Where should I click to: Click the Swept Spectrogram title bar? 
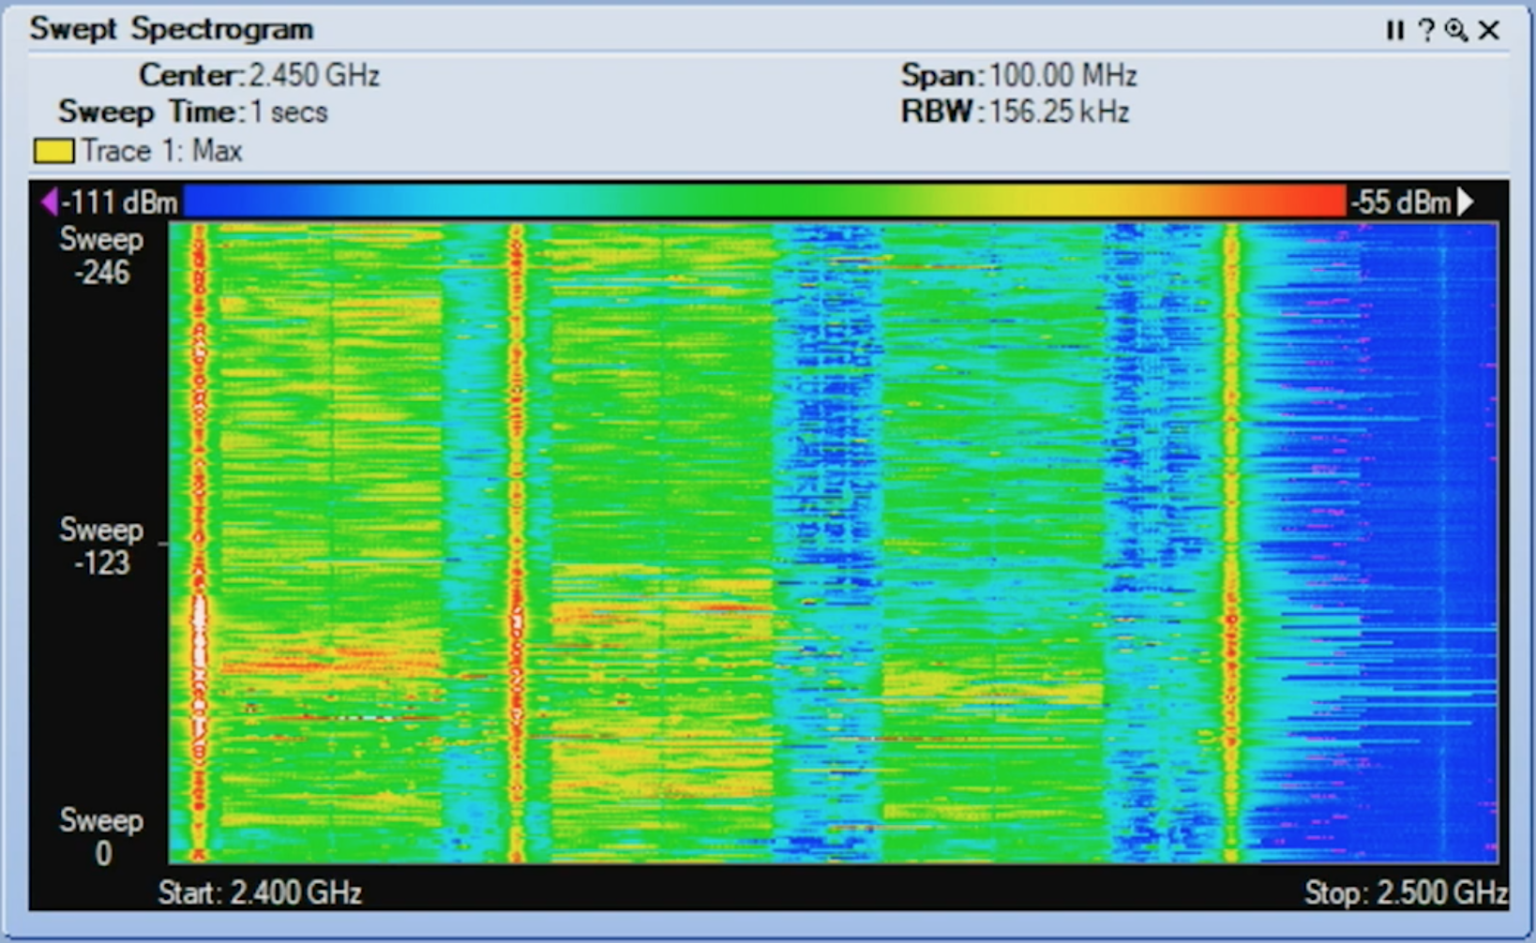point(172,29)
